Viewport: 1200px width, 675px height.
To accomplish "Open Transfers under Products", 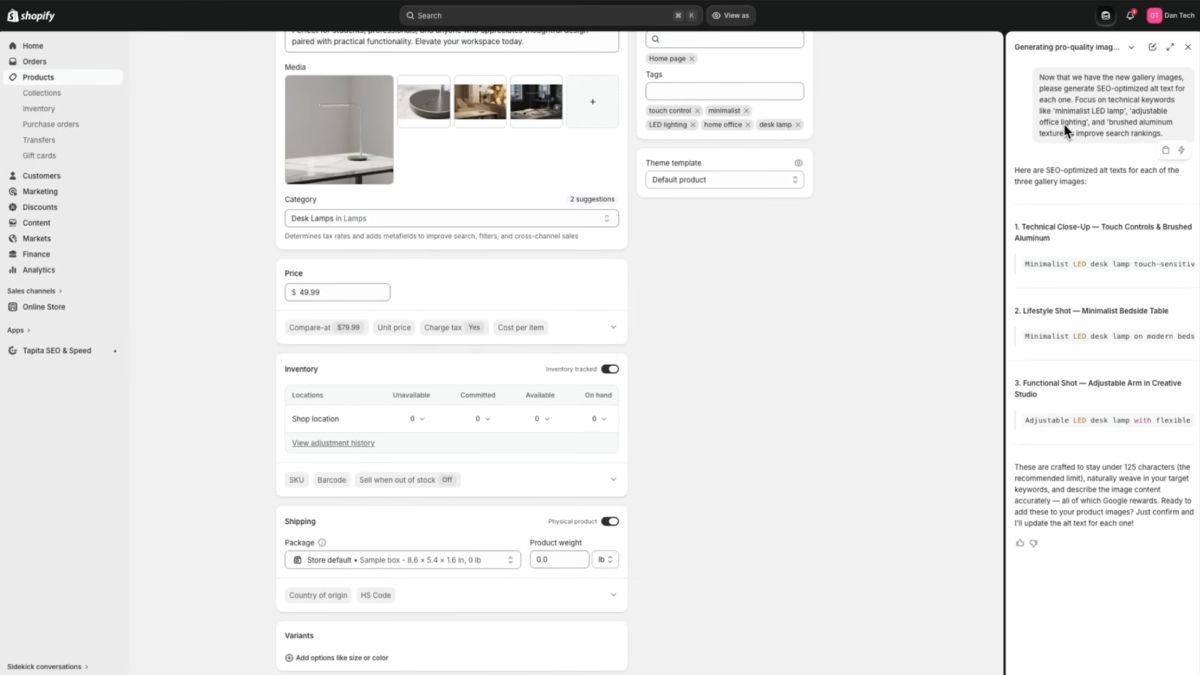I will [39, 140].
